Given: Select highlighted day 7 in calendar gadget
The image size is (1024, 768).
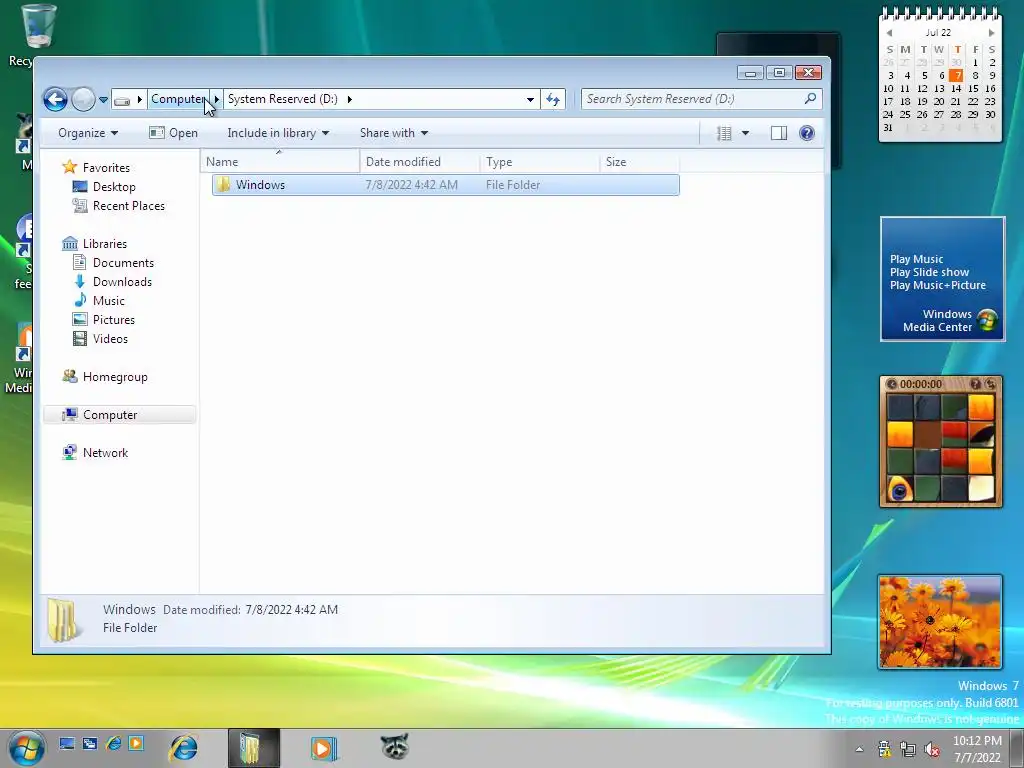Looking at the screenshot, I should pyautogui.click(x=956, y=75).
